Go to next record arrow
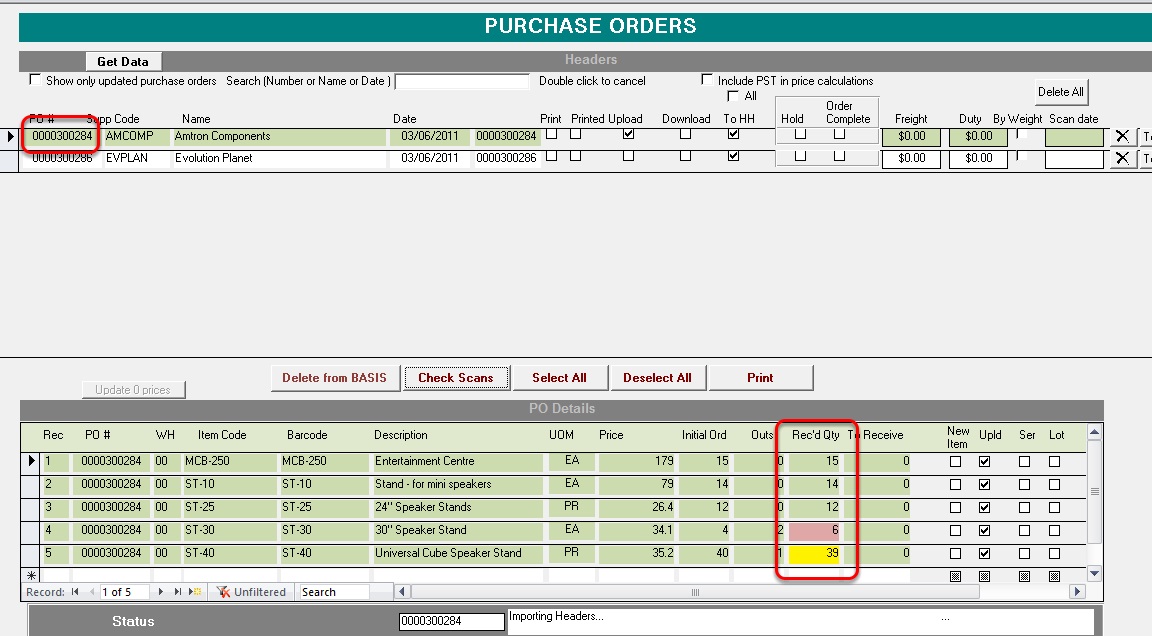The width and height of the screenshot is (1152, 636). [x=161, y=592]
